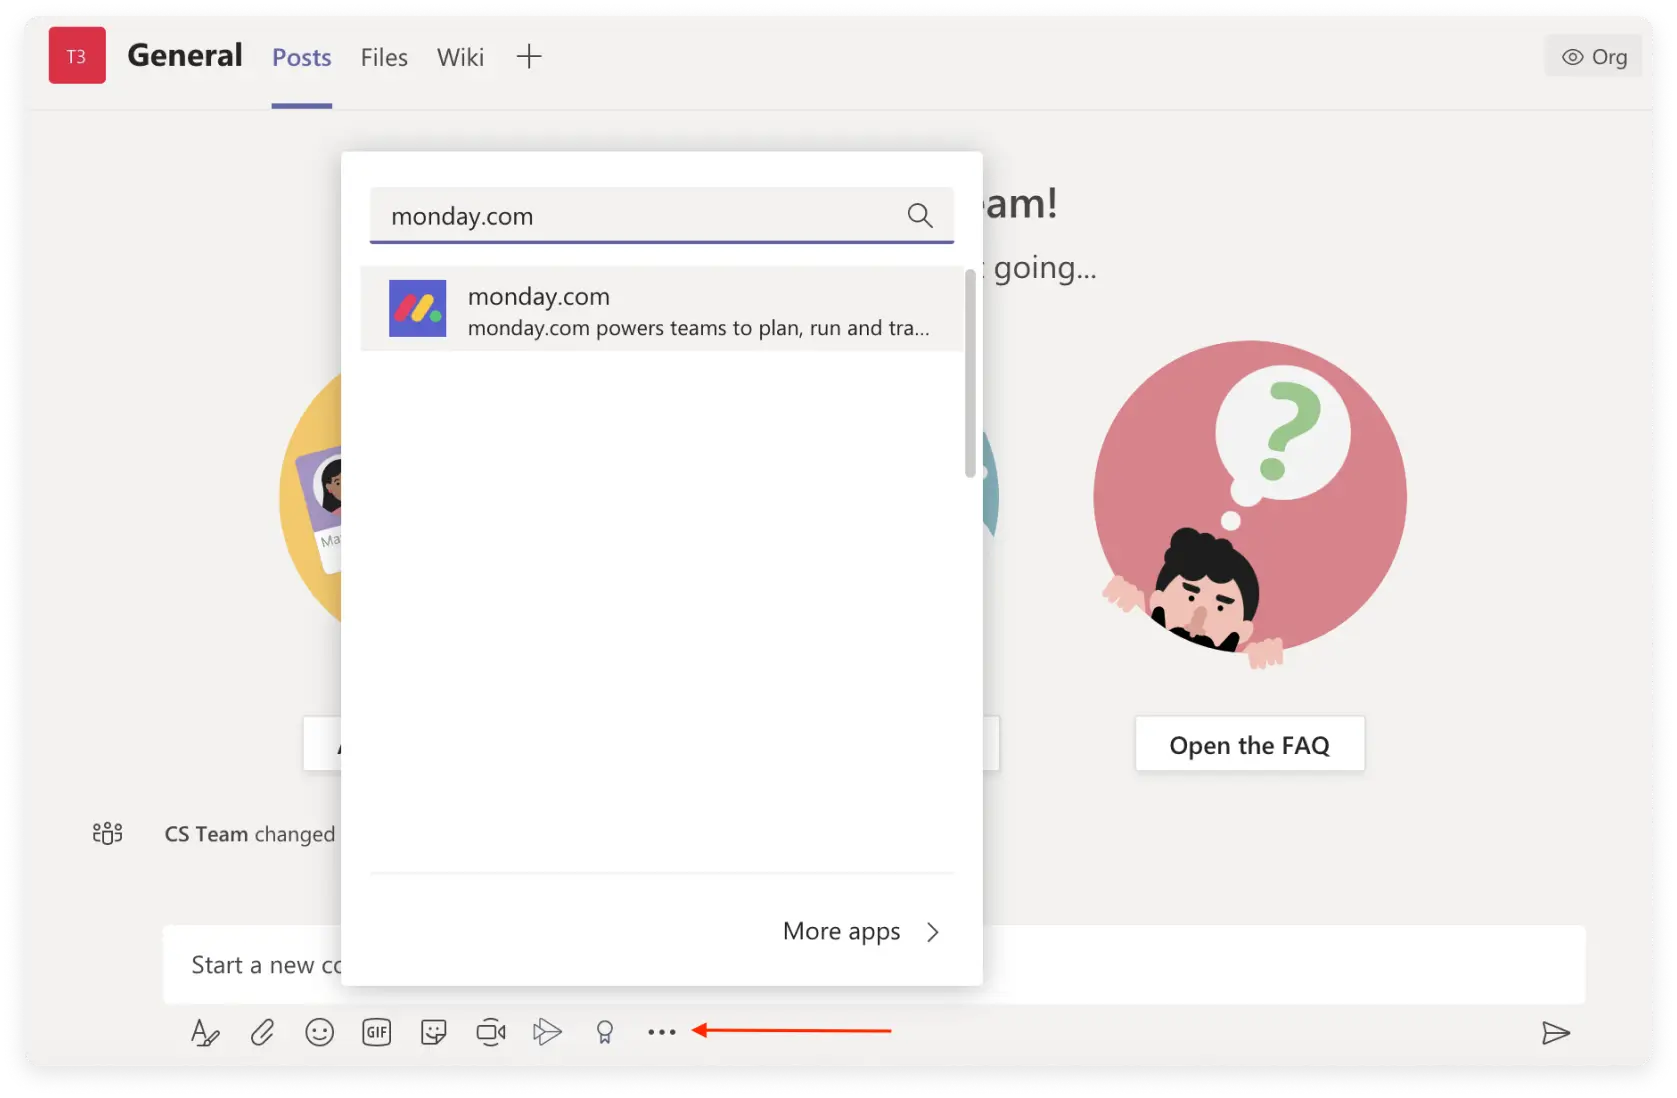Viewport: 1677px width, 1098px height.
Task: Attach a file with the paperclip icon
Action: [x=262, y=1032]
